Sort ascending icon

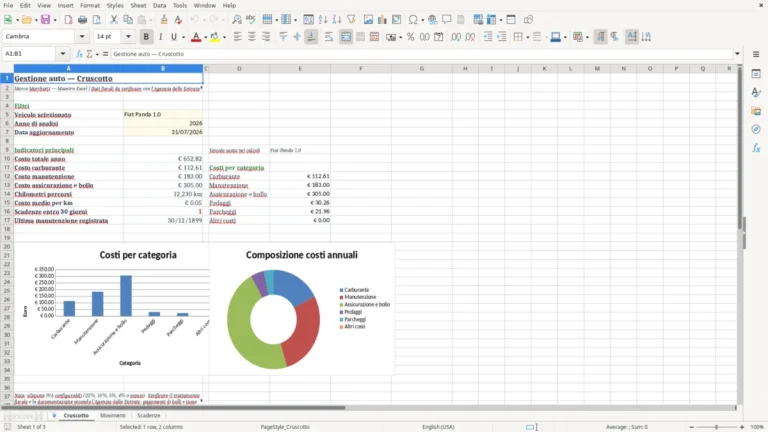click(x=323, y=20)
